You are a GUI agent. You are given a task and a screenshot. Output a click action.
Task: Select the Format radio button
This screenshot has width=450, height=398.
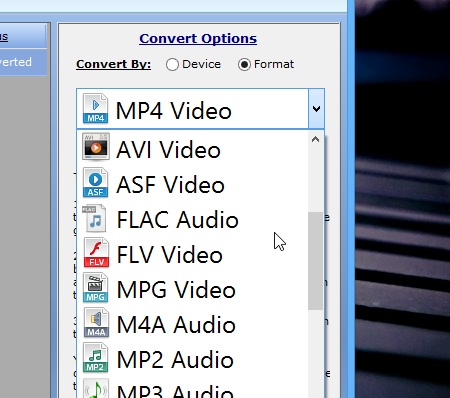pyautogui.click(x=244, y=64)
